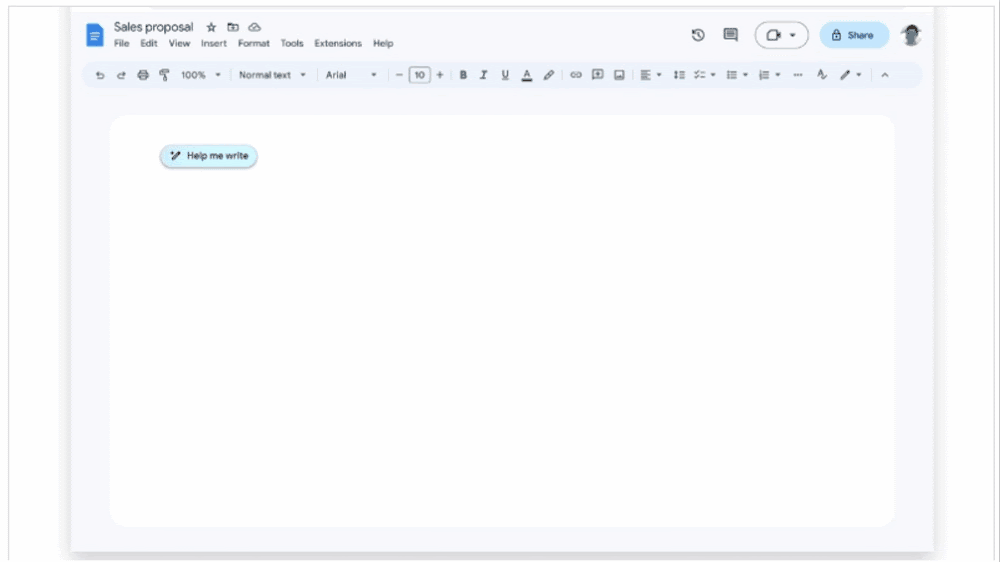The width and height of the screenshot is (1000, 562).
Task: Insert an image
Action: tap(619, 75)
